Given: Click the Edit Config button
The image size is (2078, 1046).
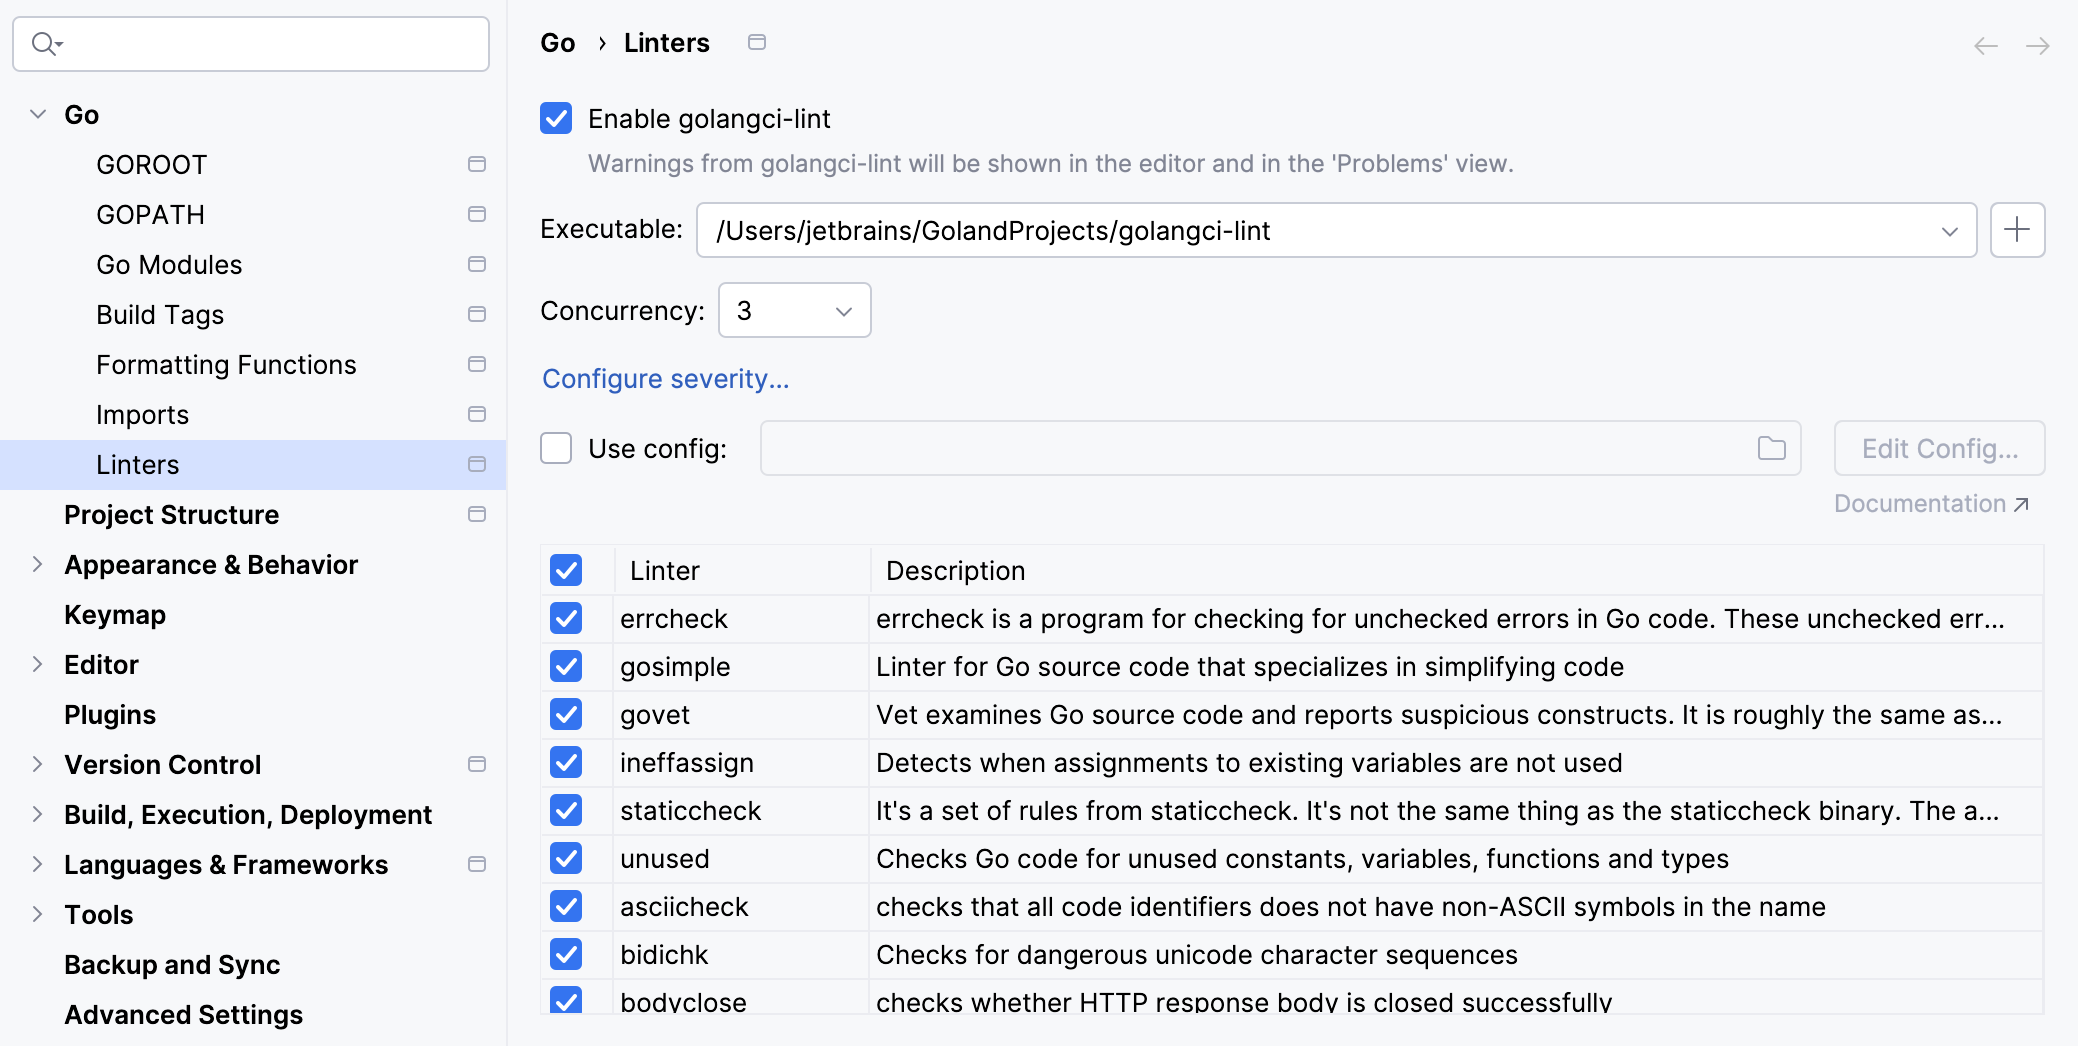Looking at the screenshot, I should point(1938,448).
